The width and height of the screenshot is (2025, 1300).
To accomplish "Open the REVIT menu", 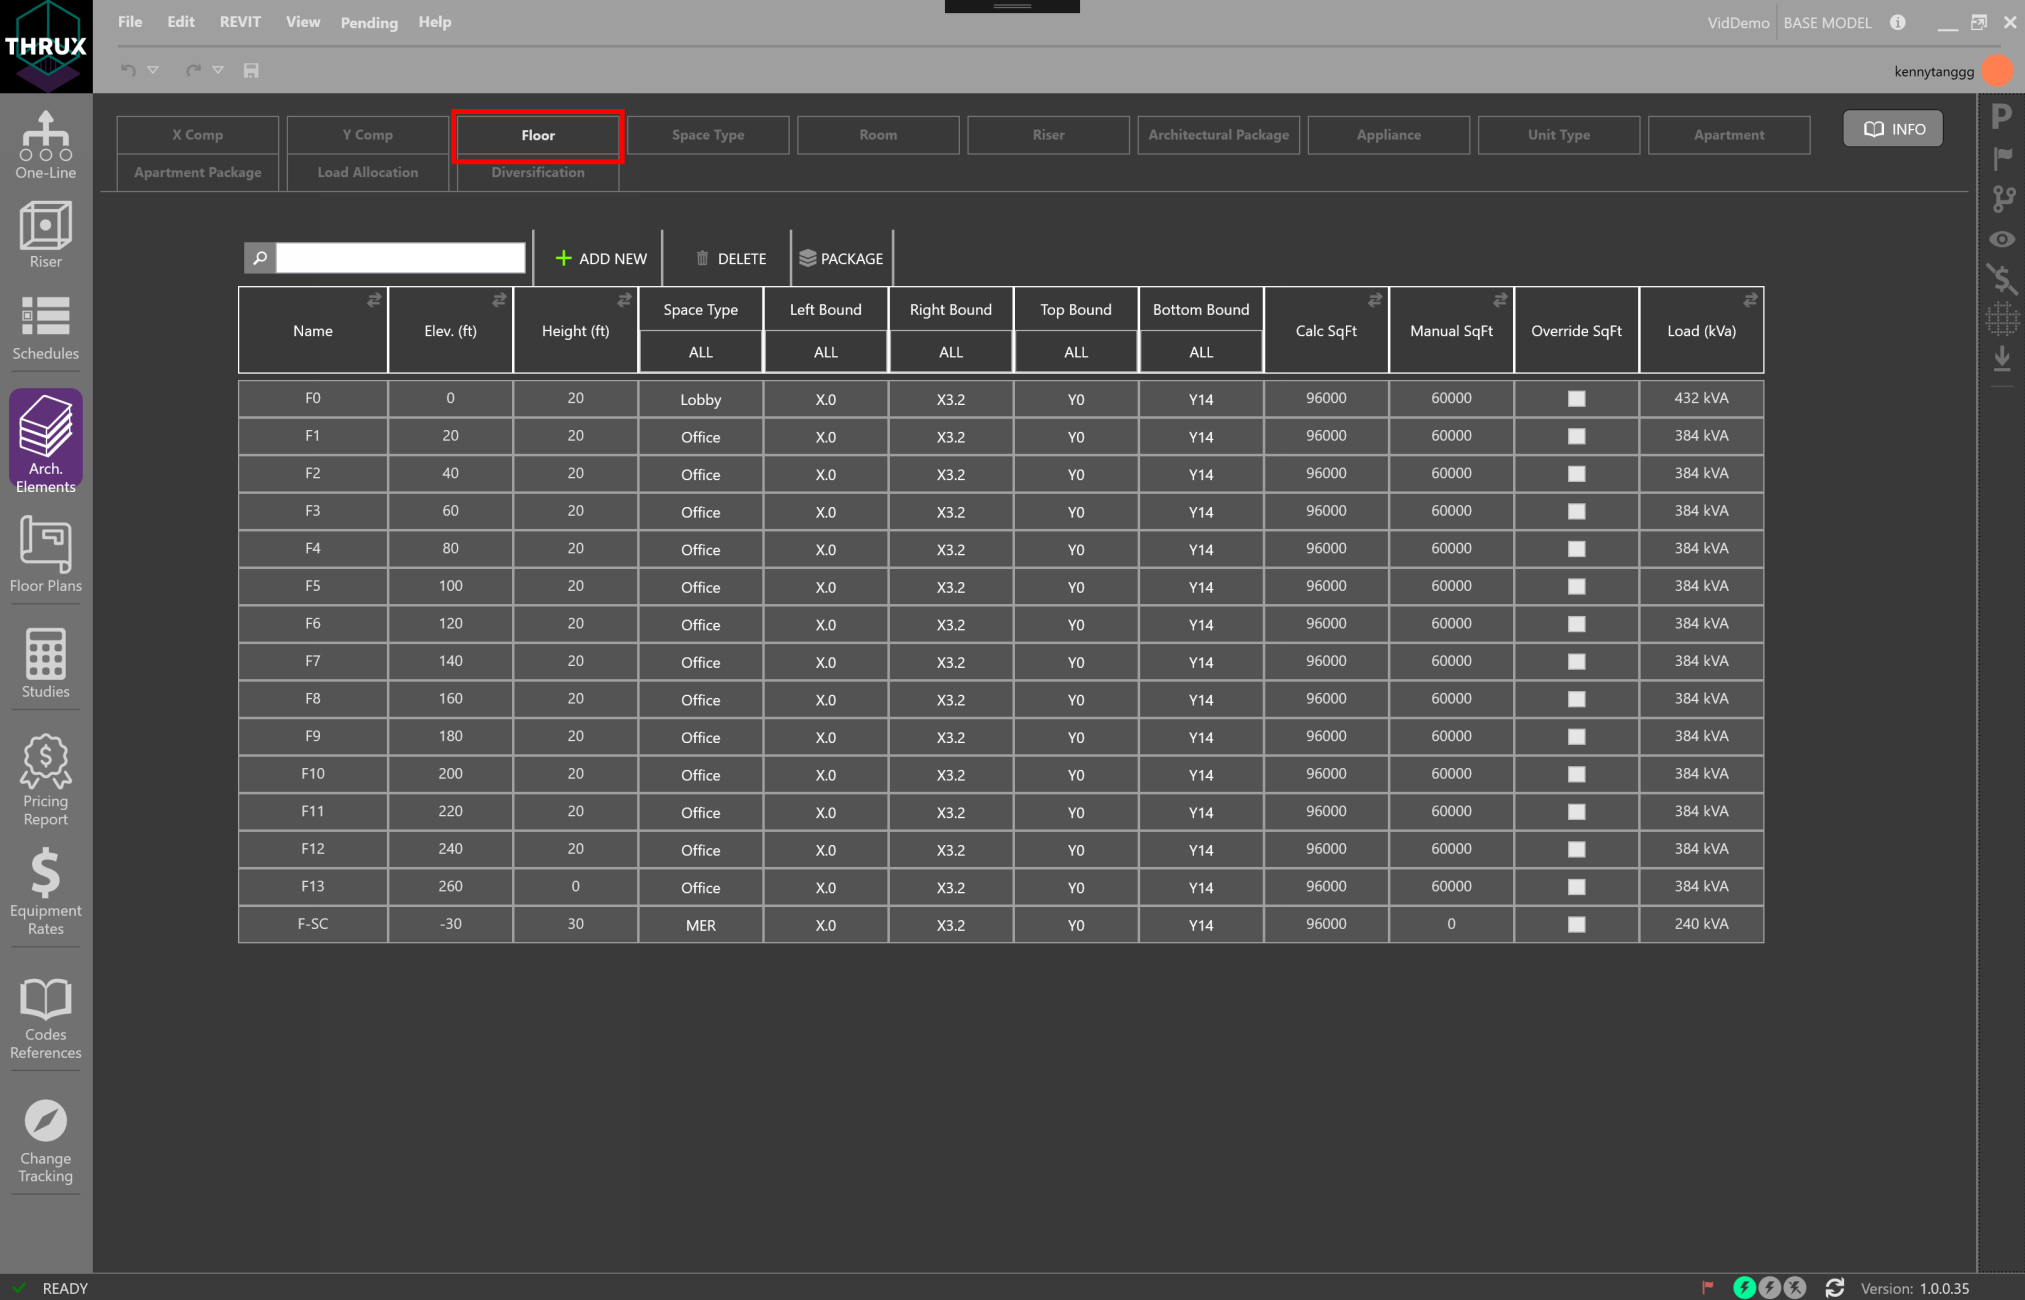I will click(240, 22).
